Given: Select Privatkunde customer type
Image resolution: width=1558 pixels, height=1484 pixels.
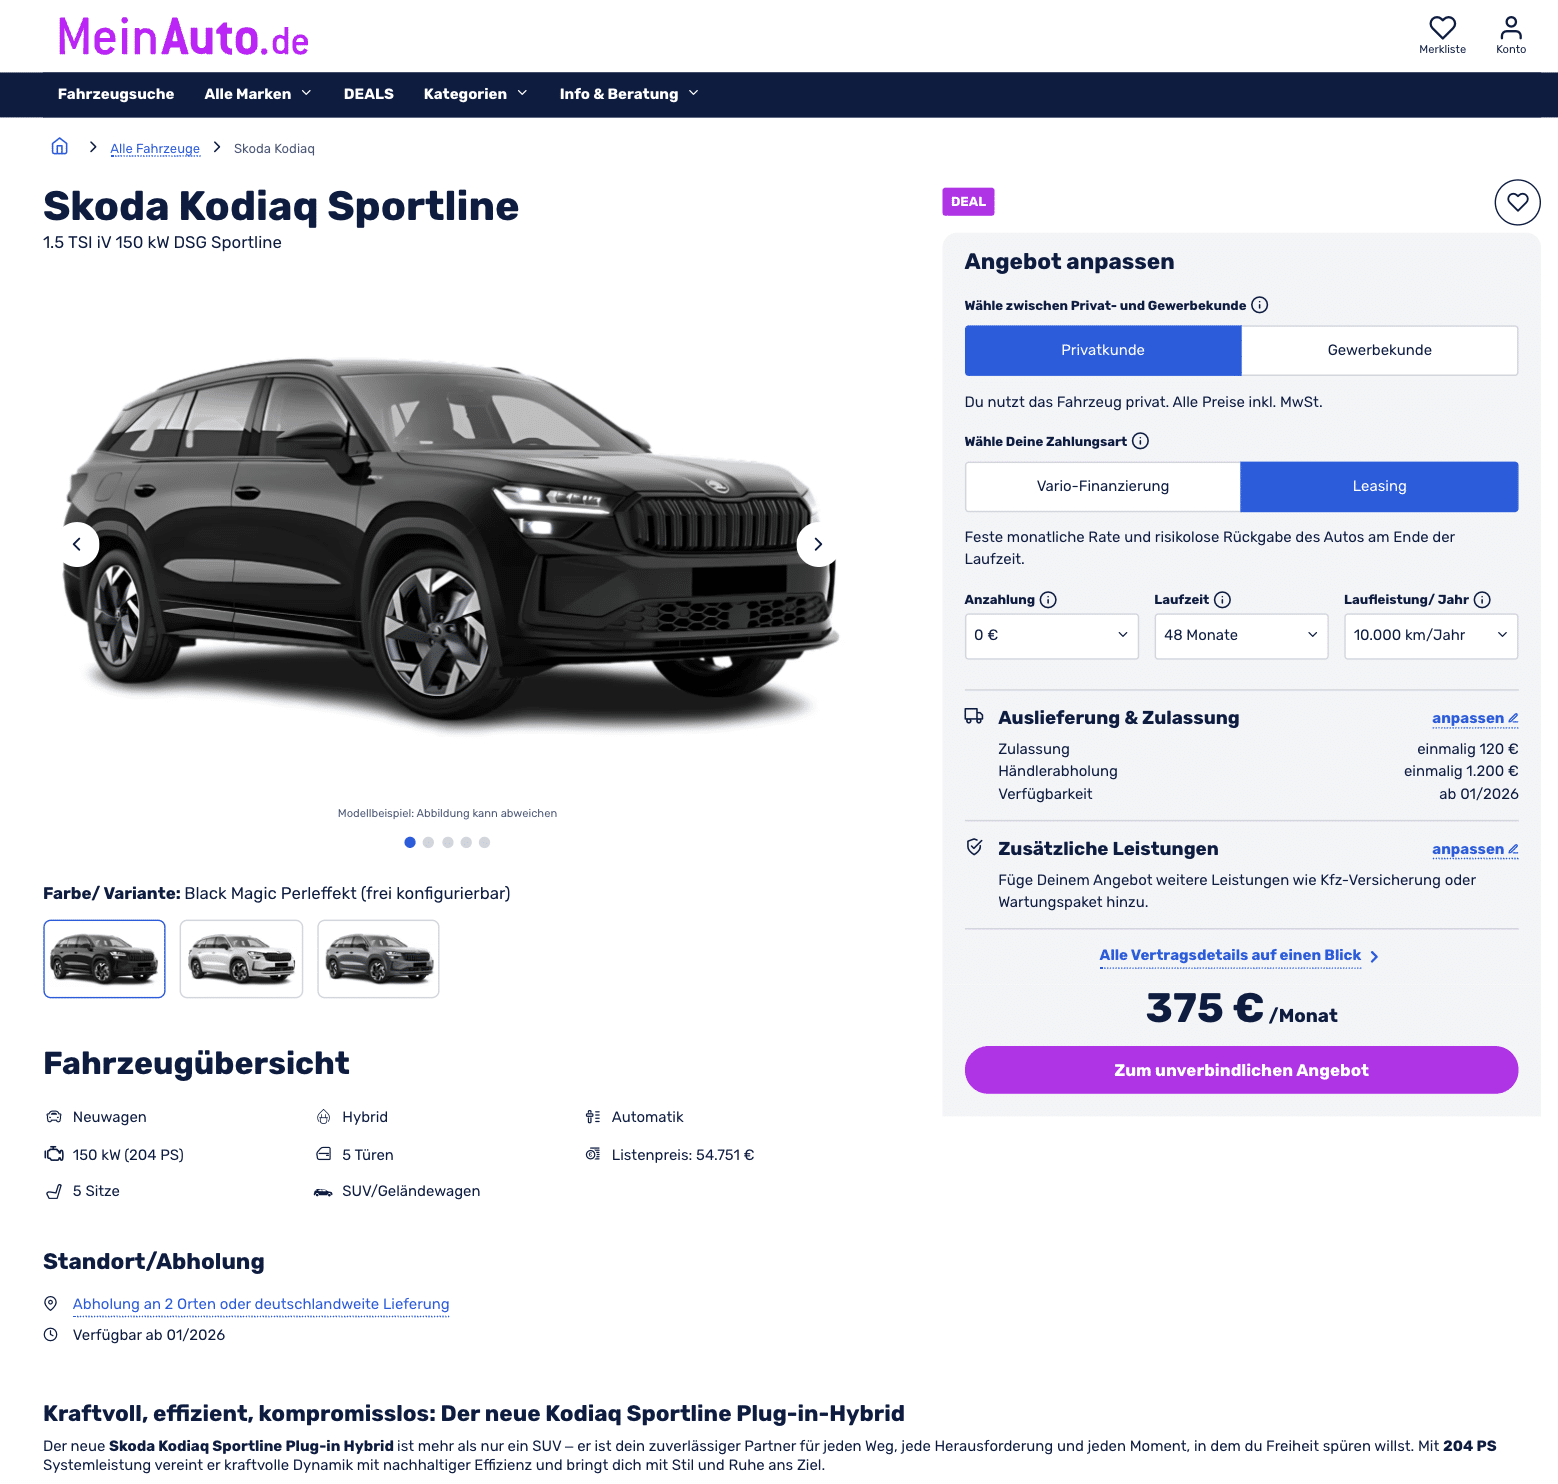Looking at the screenshot, I should [x=1103, y=350].
